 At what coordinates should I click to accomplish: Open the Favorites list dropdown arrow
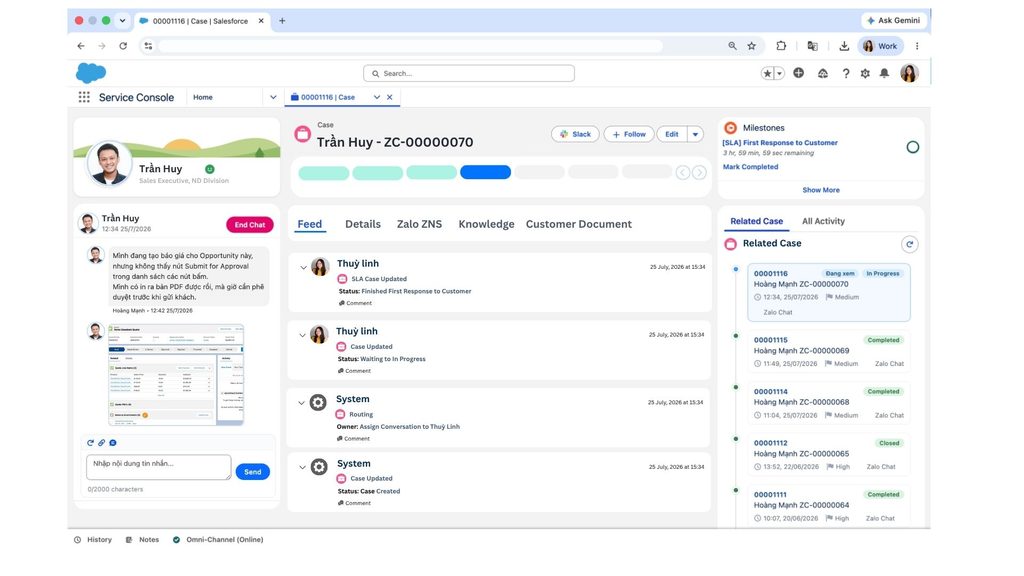(x=779, y=74)
